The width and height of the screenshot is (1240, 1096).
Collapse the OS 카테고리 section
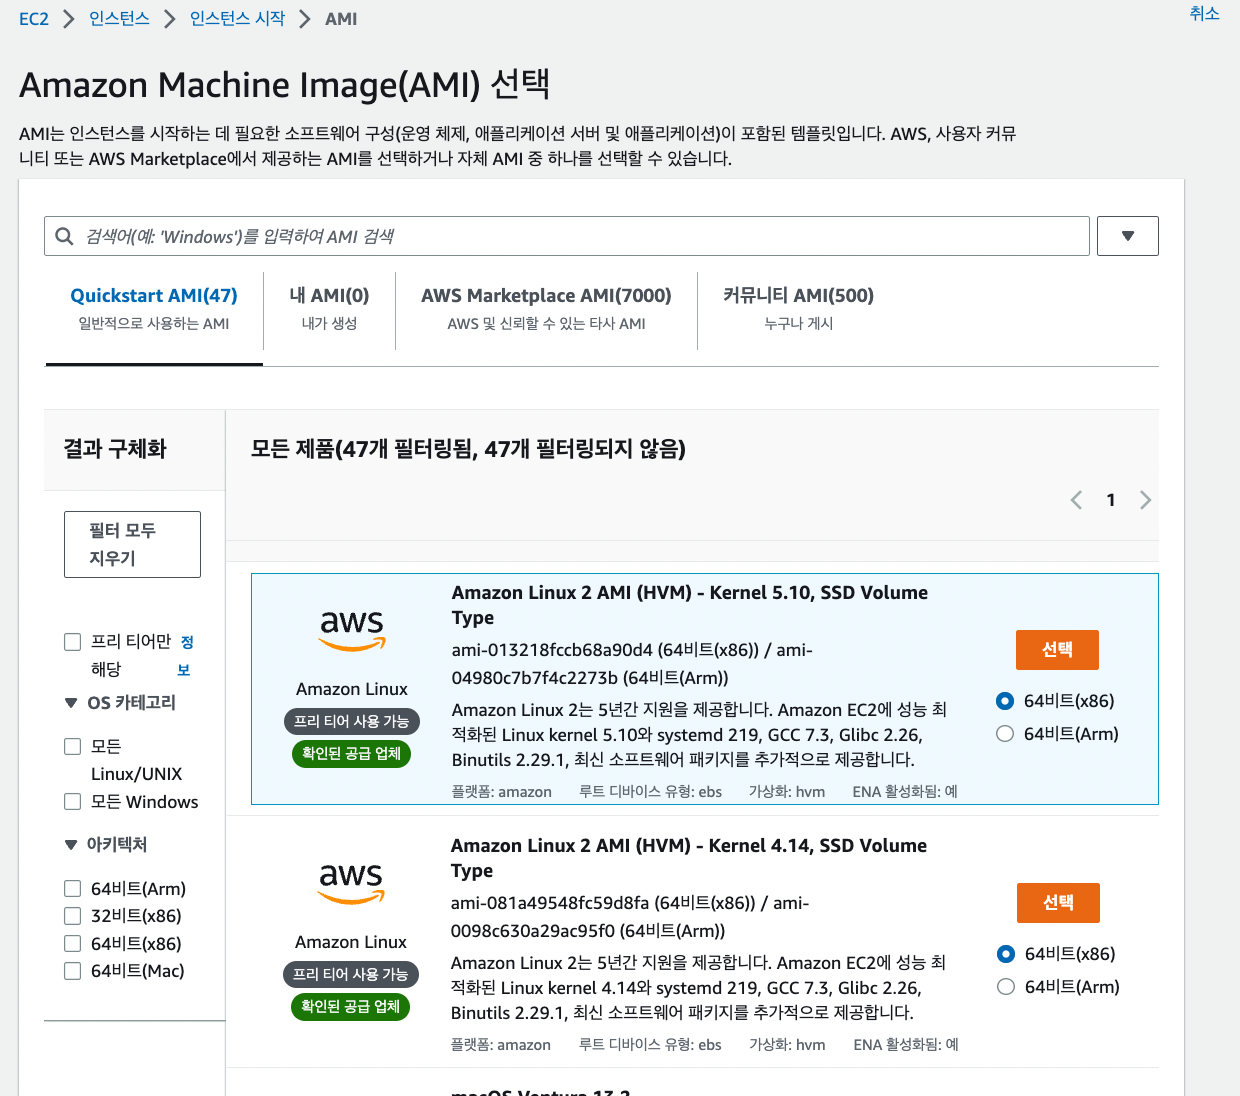click(x=71, y=703)
